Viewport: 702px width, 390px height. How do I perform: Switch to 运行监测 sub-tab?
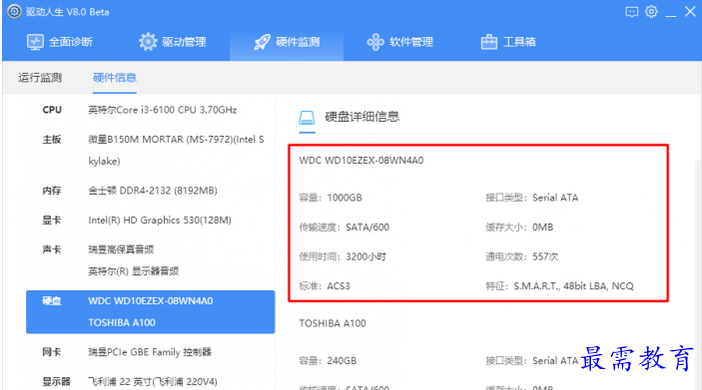point(40,77)
